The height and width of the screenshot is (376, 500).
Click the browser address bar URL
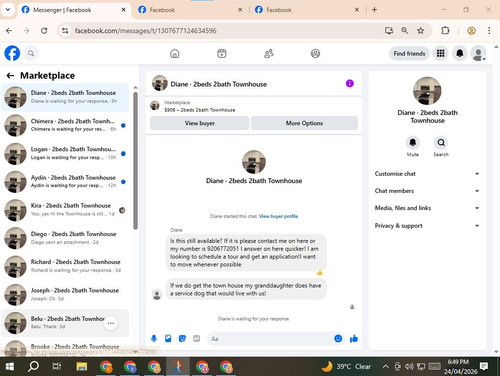click(x=145, y=31)
